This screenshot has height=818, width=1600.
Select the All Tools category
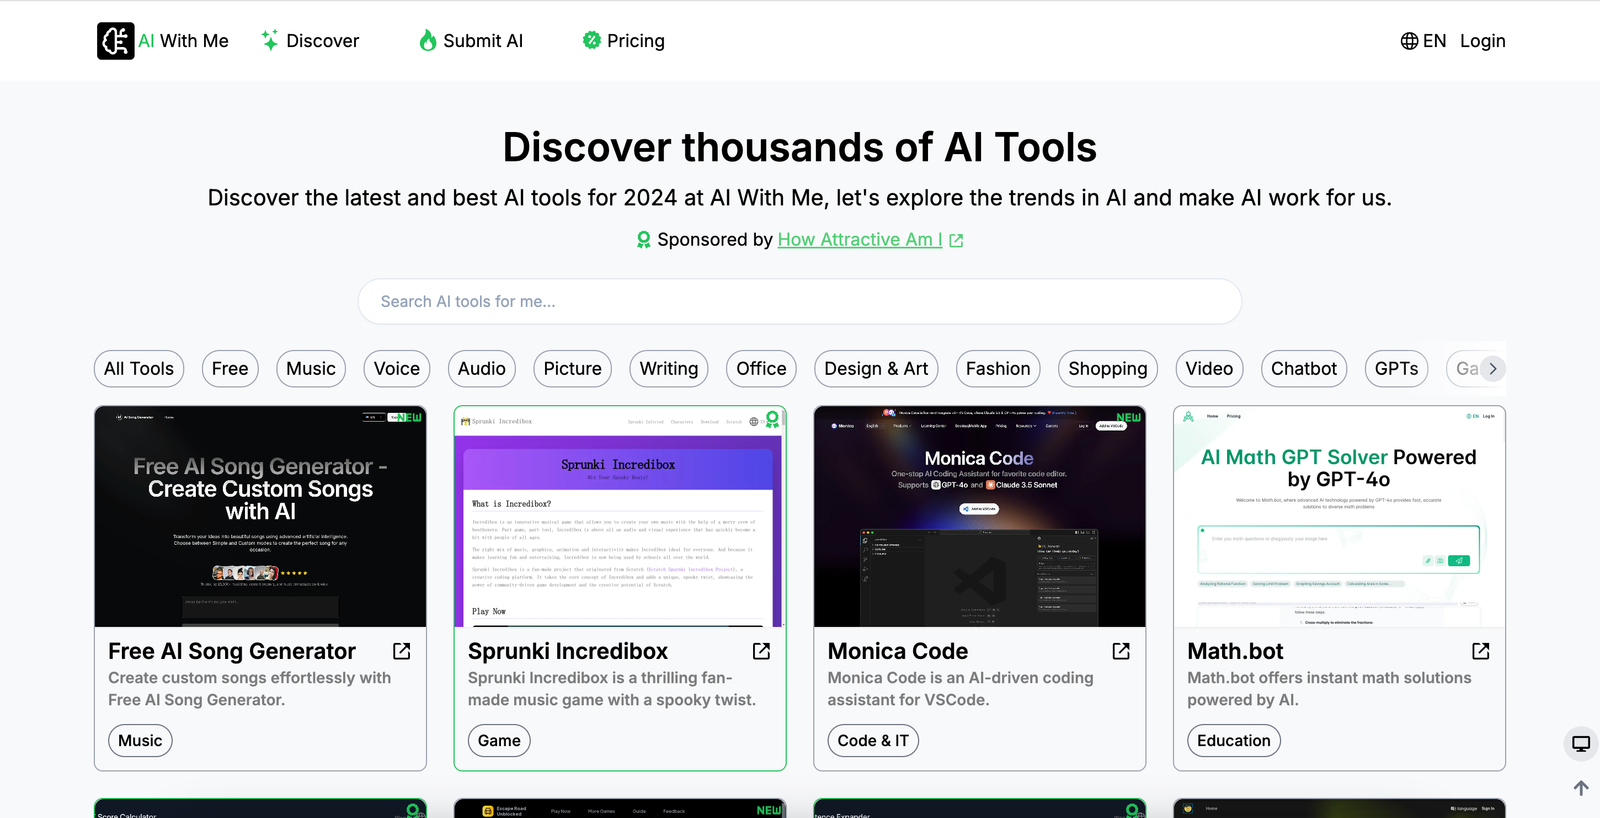tap(139, 369)
